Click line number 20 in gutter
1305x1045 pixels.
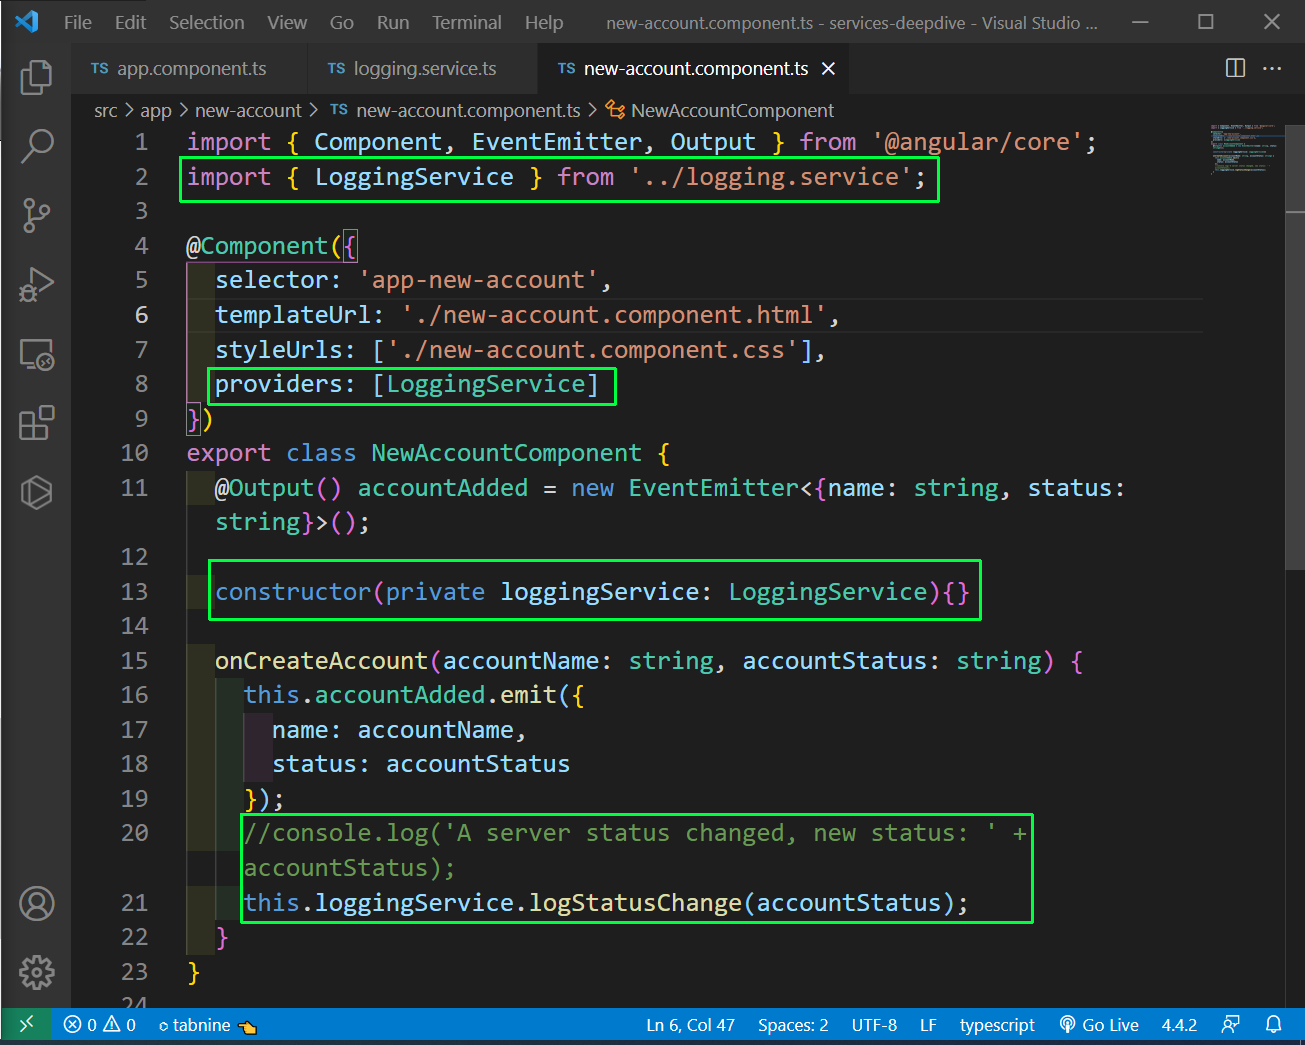[x=134, y=832]
